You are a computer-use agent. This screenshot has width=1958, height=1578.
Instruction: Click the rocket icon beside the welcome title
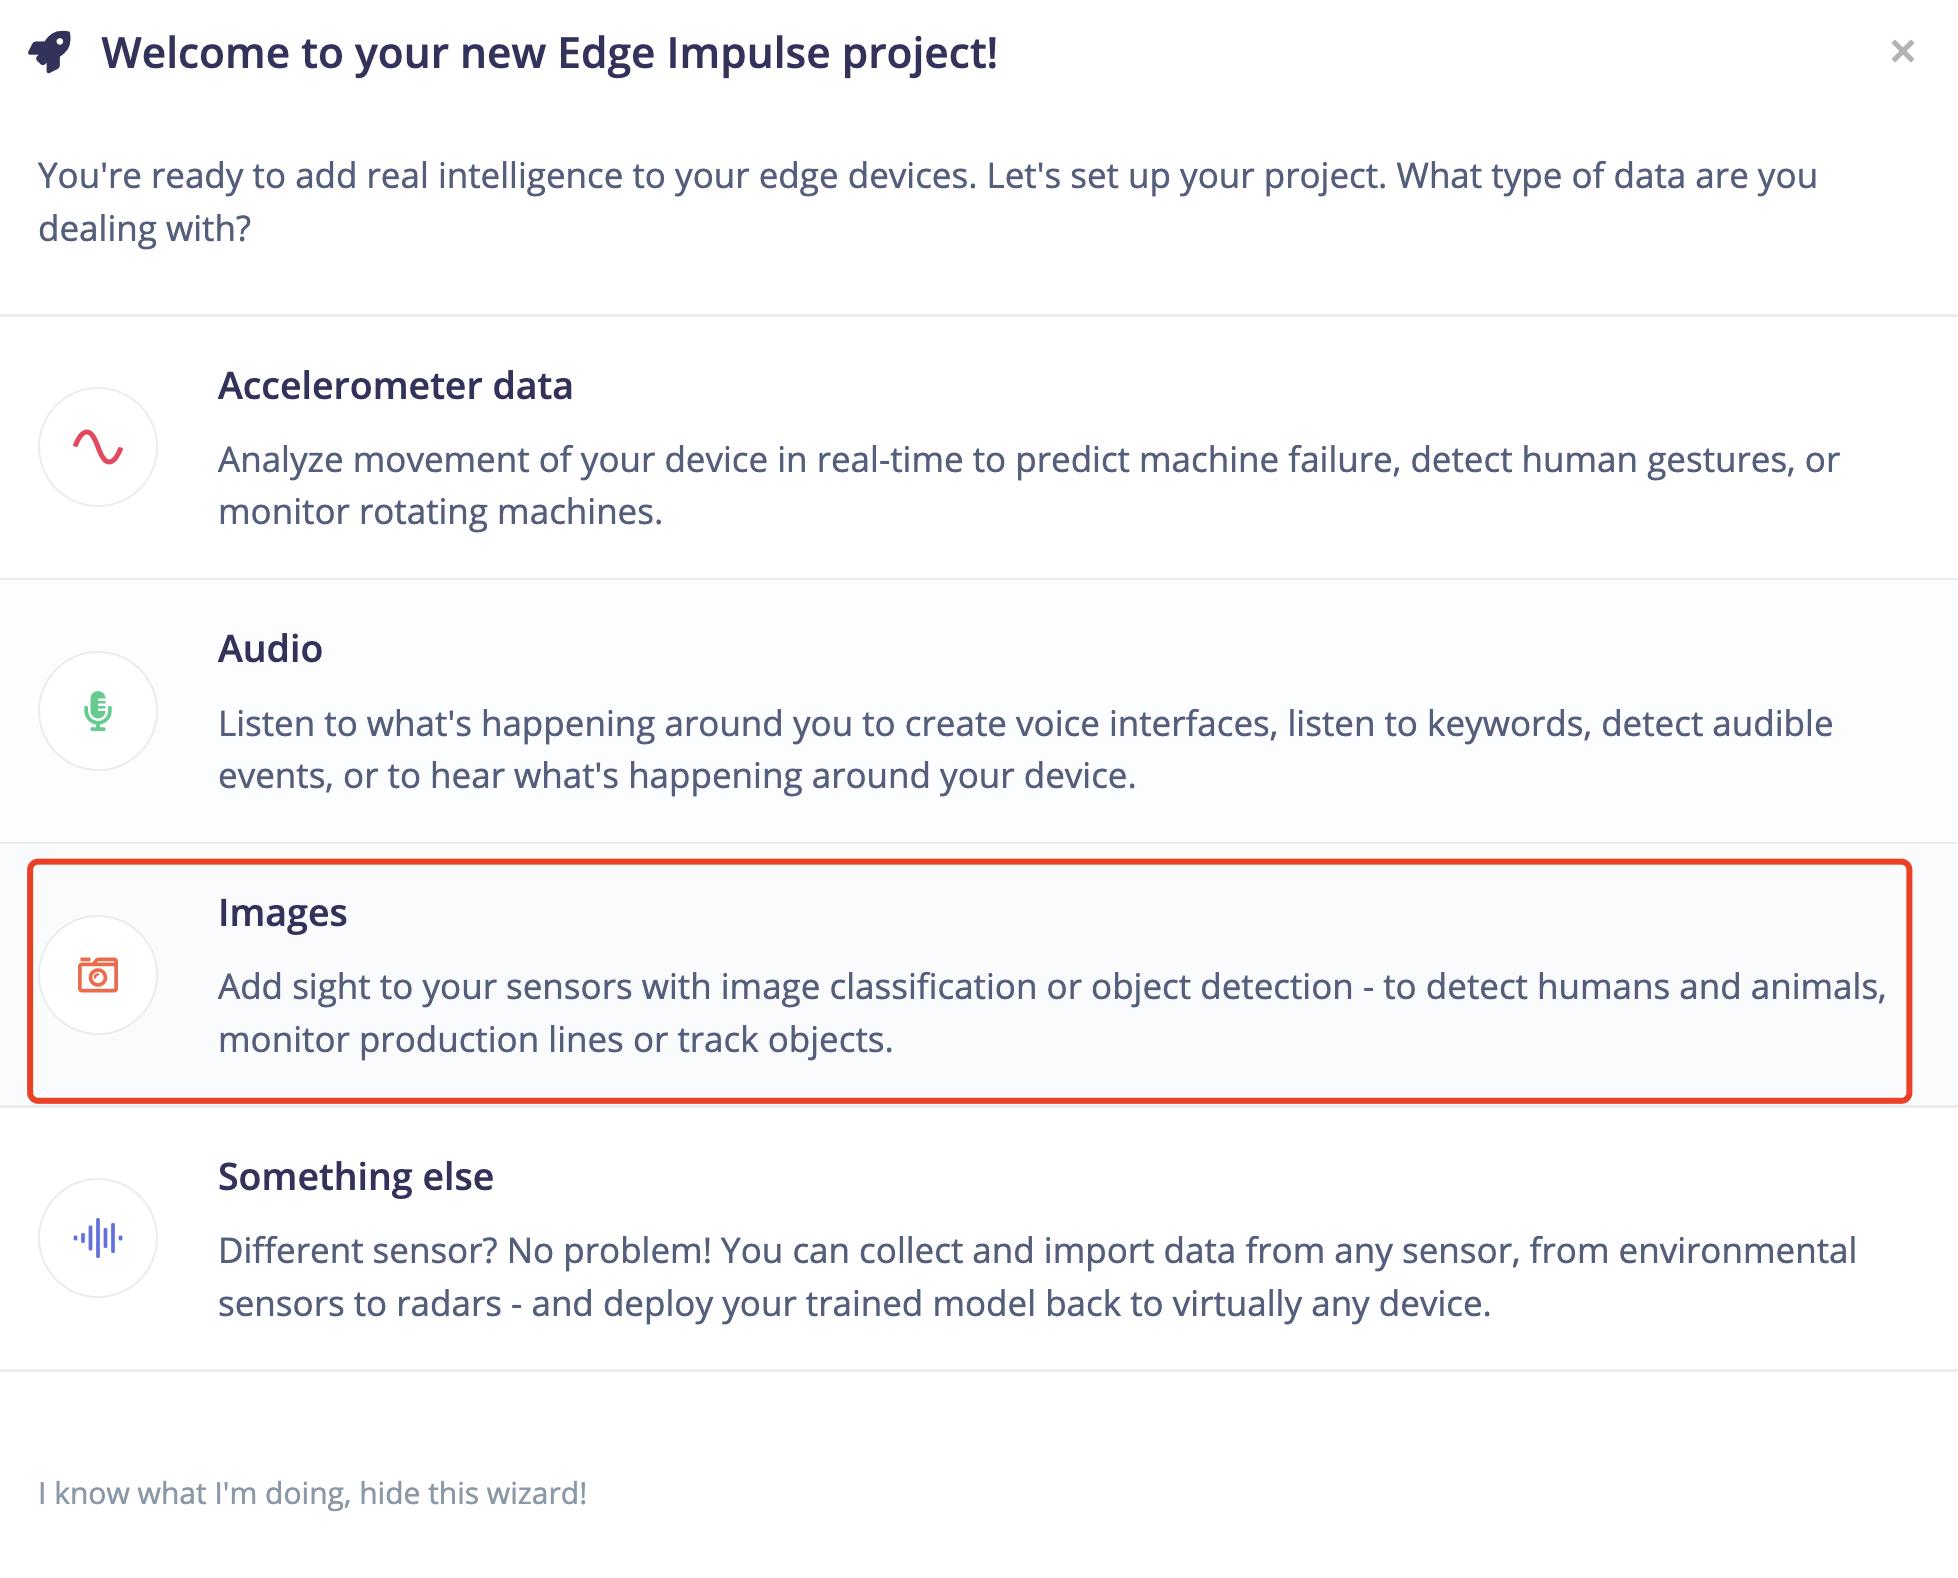51,52
